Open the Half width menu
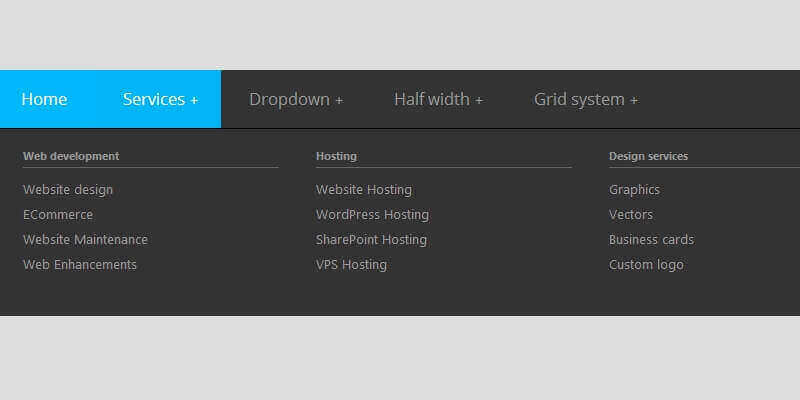The height and width of the screenshot is (400, 800). (438, 99)
